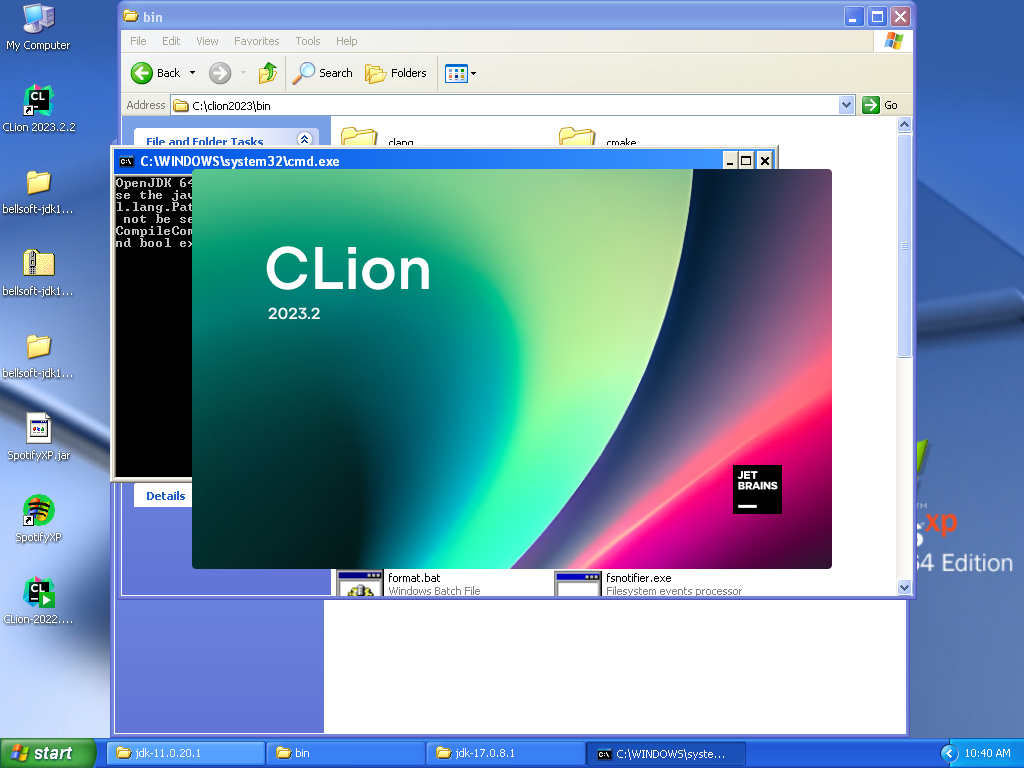Open the CLion-2022 installer on desktop
The image size is (1024, 768).
click(38, 601)
